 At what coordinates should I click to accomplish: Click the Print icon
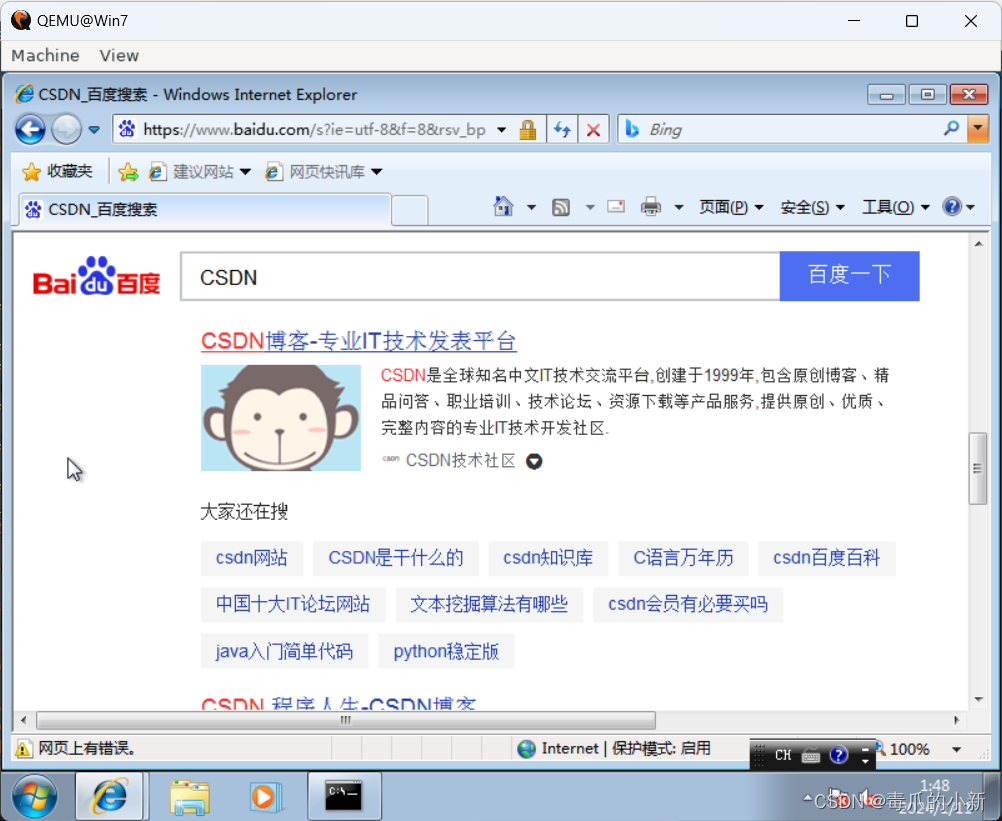651,206
